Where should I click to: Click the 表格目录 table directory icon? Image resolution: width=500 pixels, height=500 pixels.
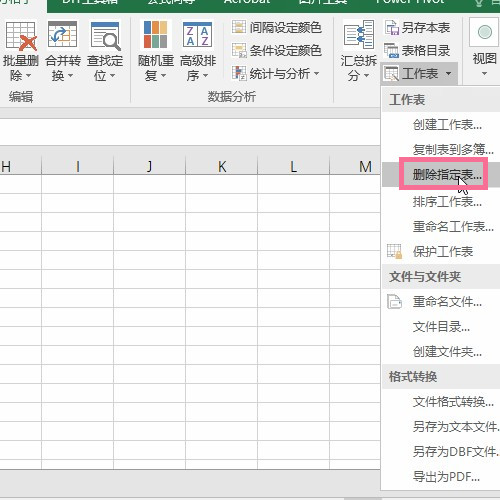click(391, 50)
